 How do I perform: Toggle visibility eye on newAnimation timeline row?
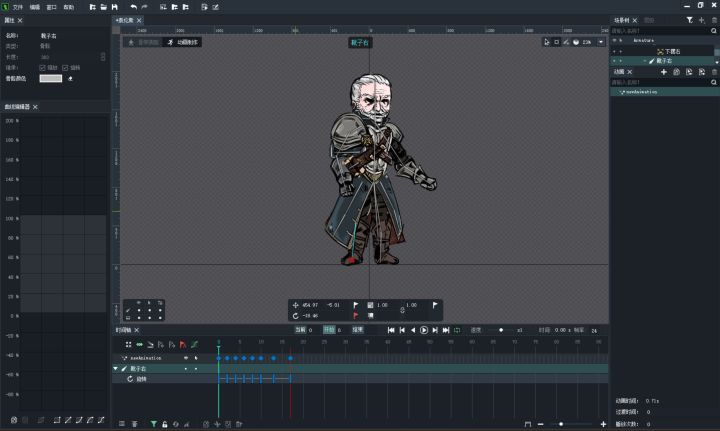click(x=185, y=357)
